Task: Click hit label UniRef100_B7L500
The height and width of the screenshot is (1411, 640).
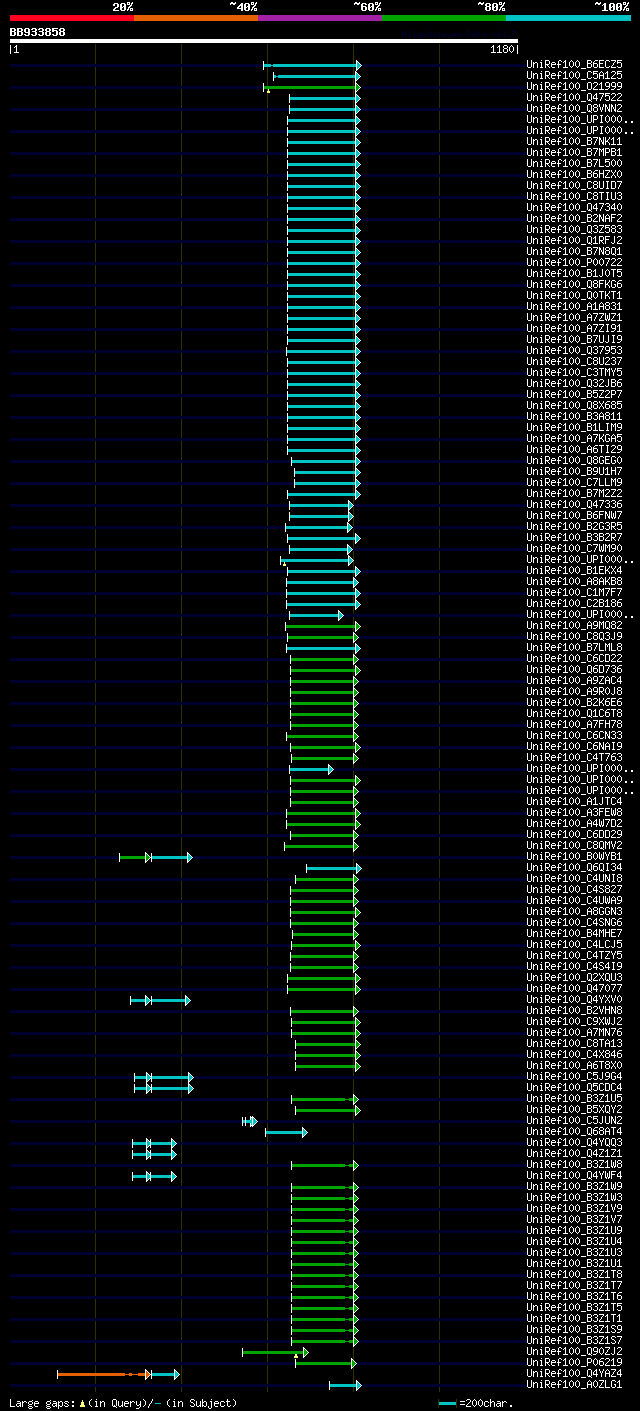Action: (574, 163)
